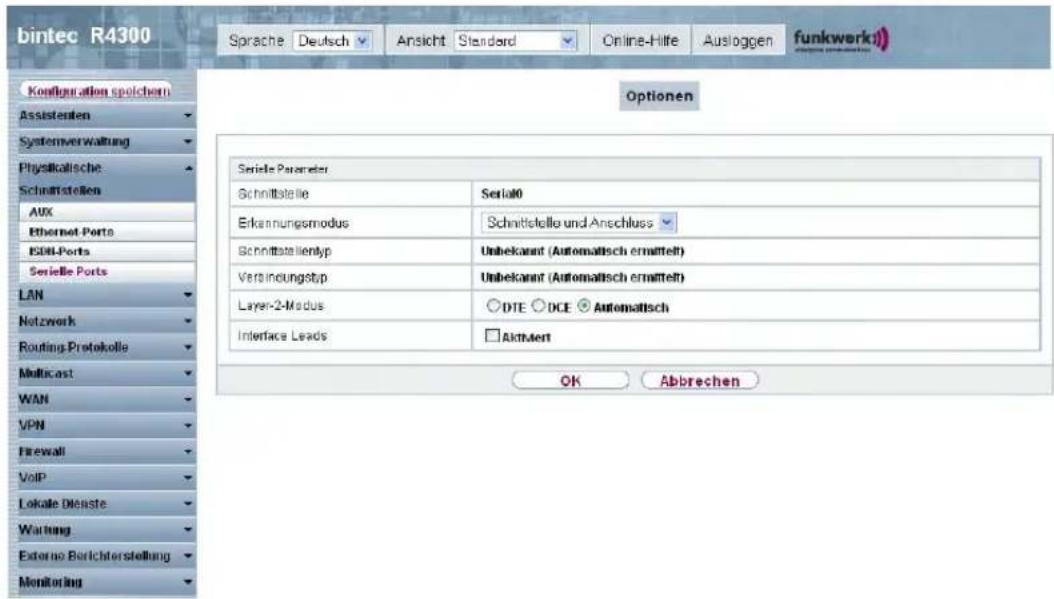Click the Layer-2-Modus label
1054x599 pixels.
click(280, 306)
